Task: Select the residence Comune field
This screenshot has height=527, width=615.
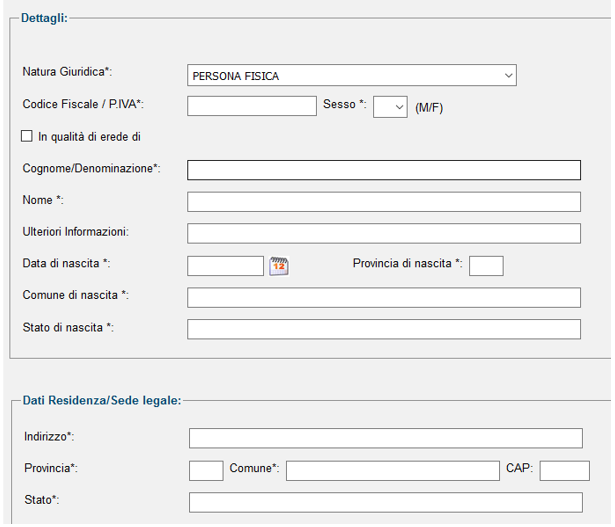Action: (x=393, y=471)
